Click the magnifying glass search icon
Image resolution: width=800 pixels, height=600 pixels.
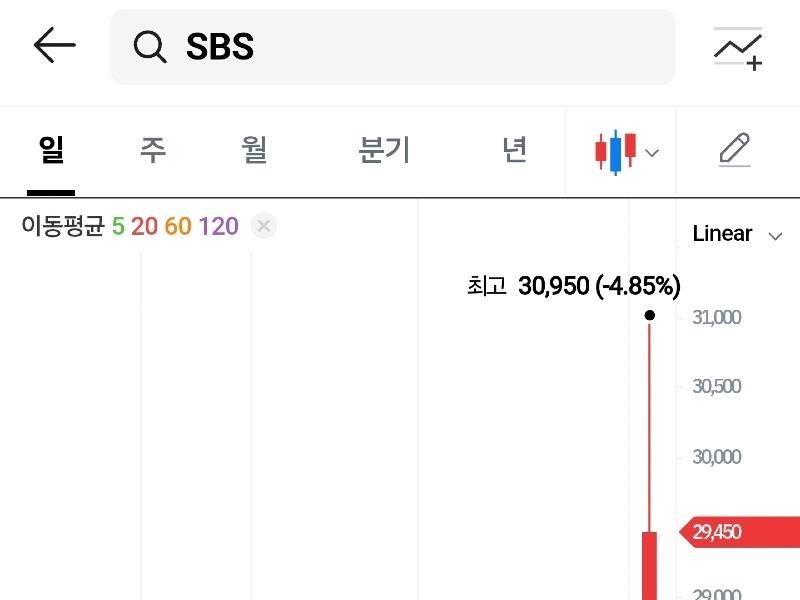point(150,47)
